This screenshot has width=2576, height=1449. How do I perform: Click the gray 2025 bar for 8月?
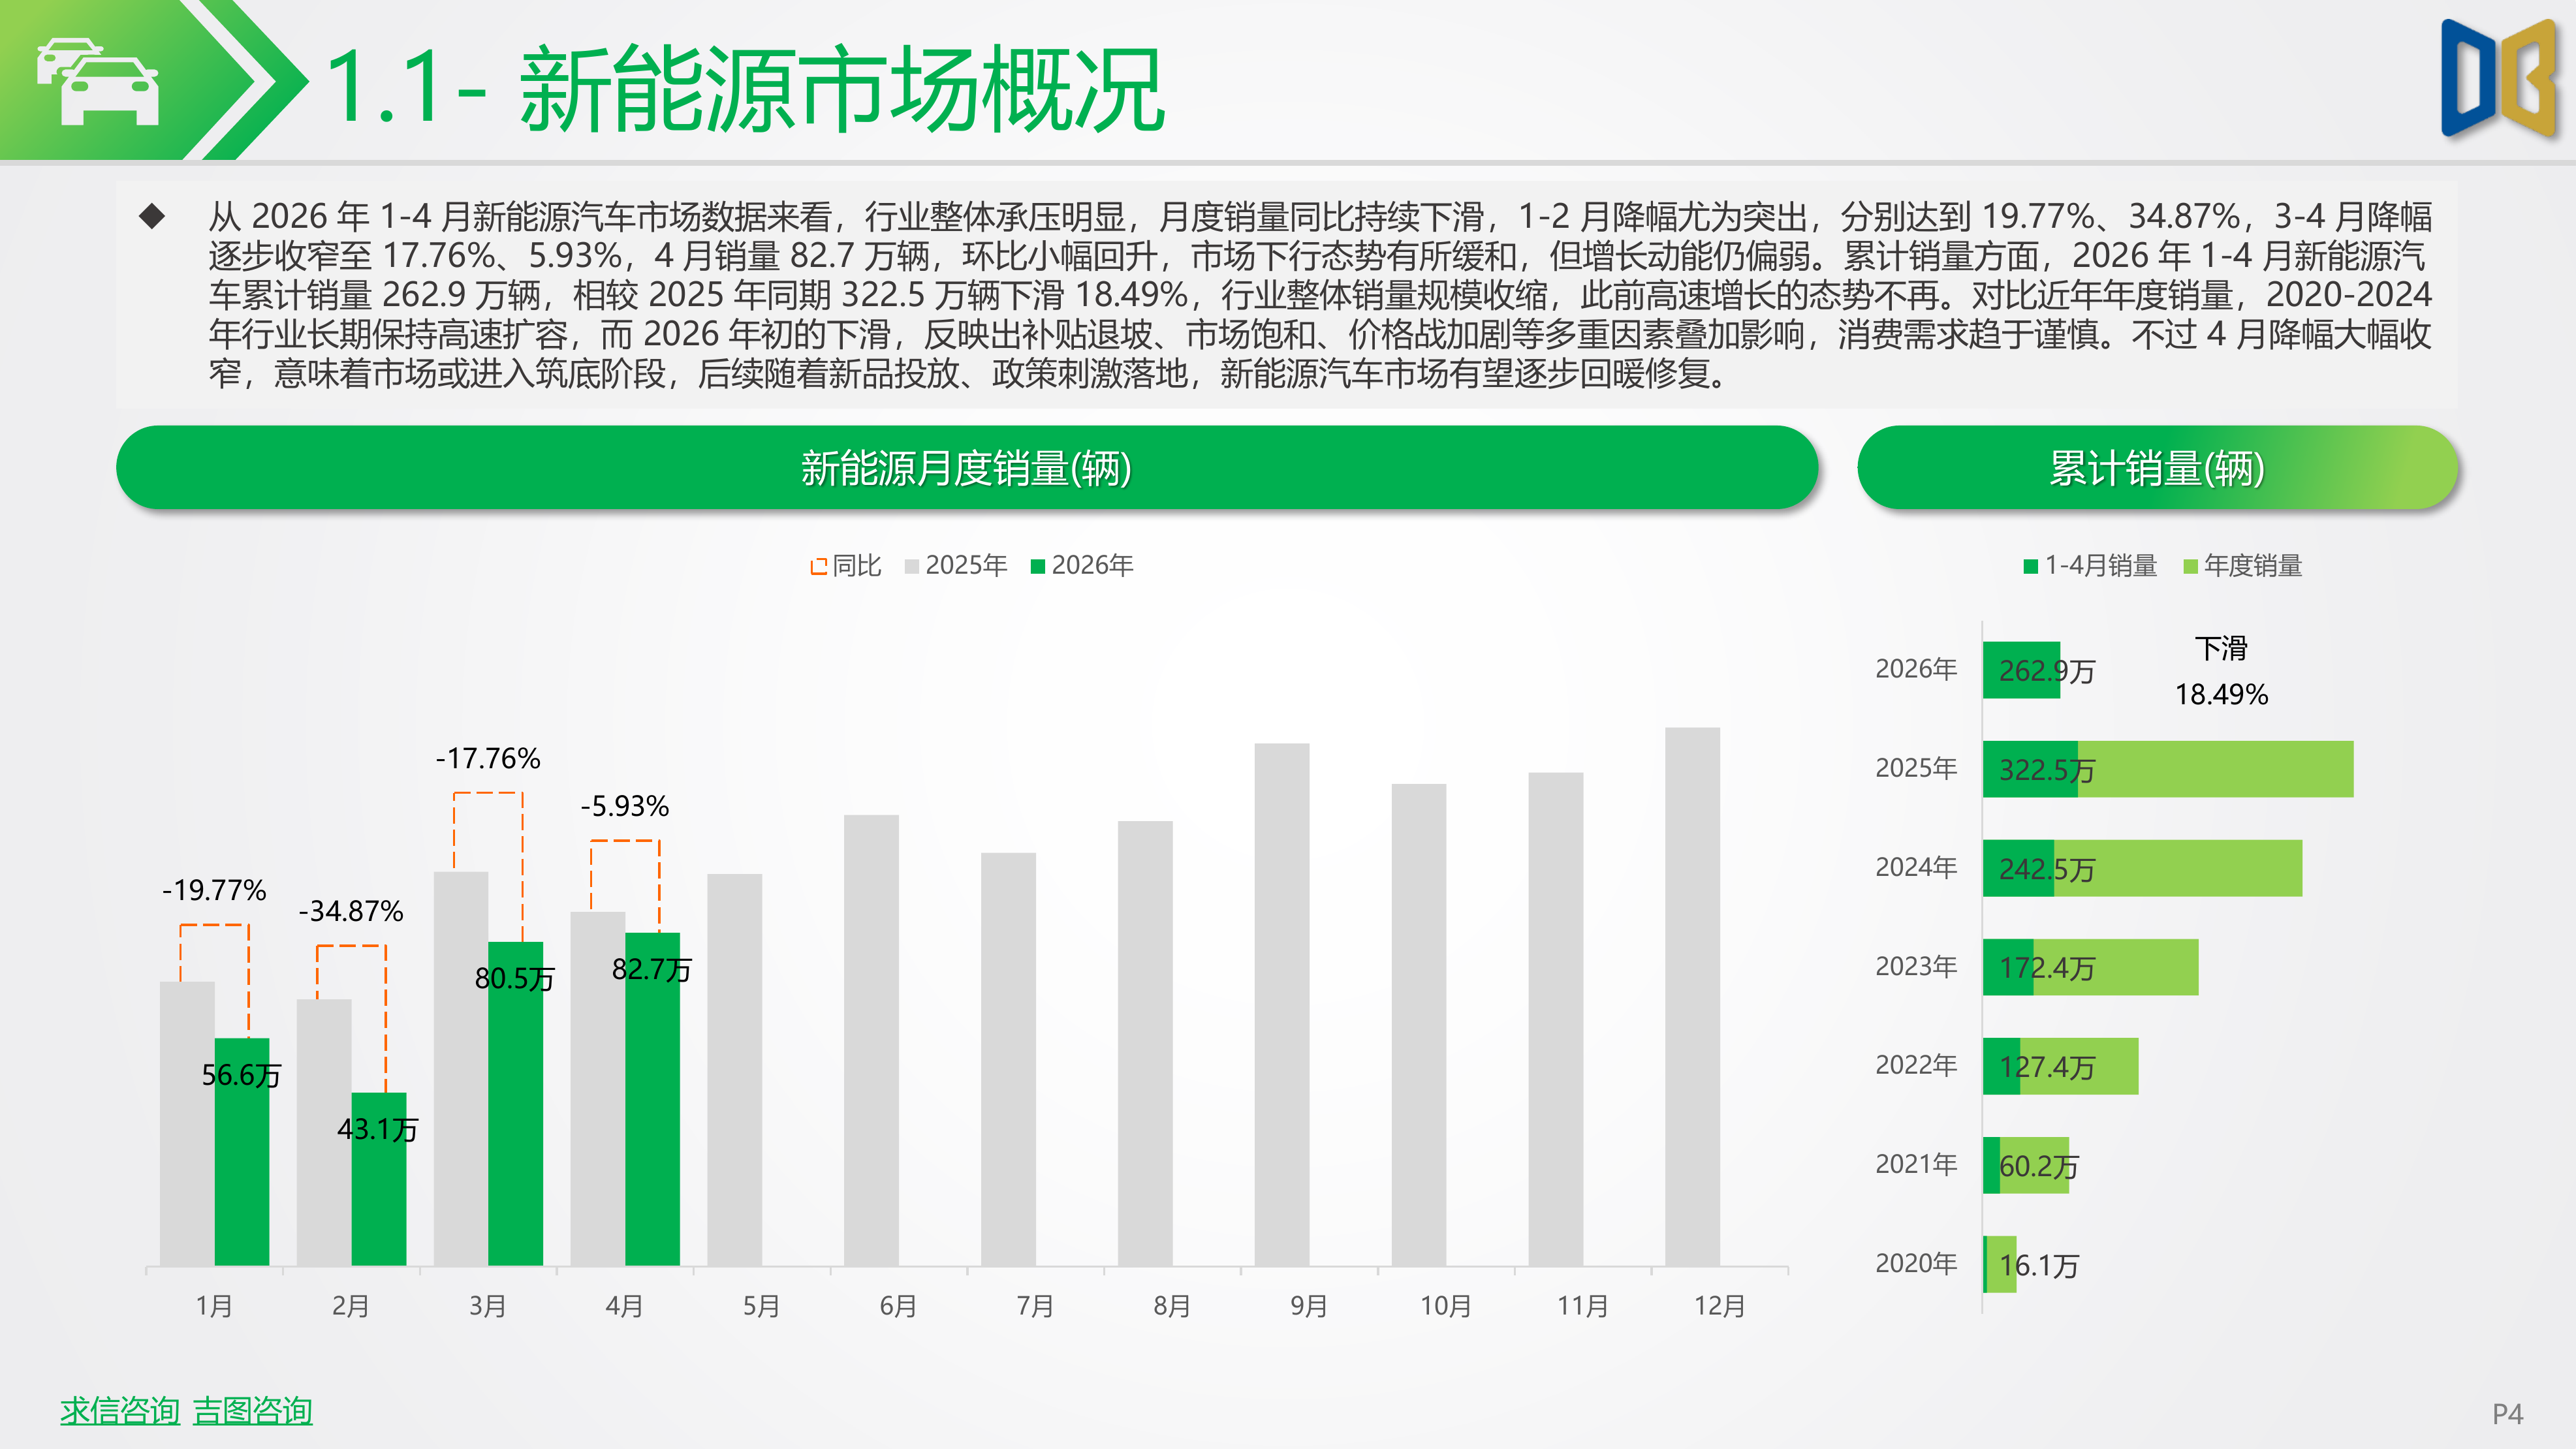tap(1145, 1043)
